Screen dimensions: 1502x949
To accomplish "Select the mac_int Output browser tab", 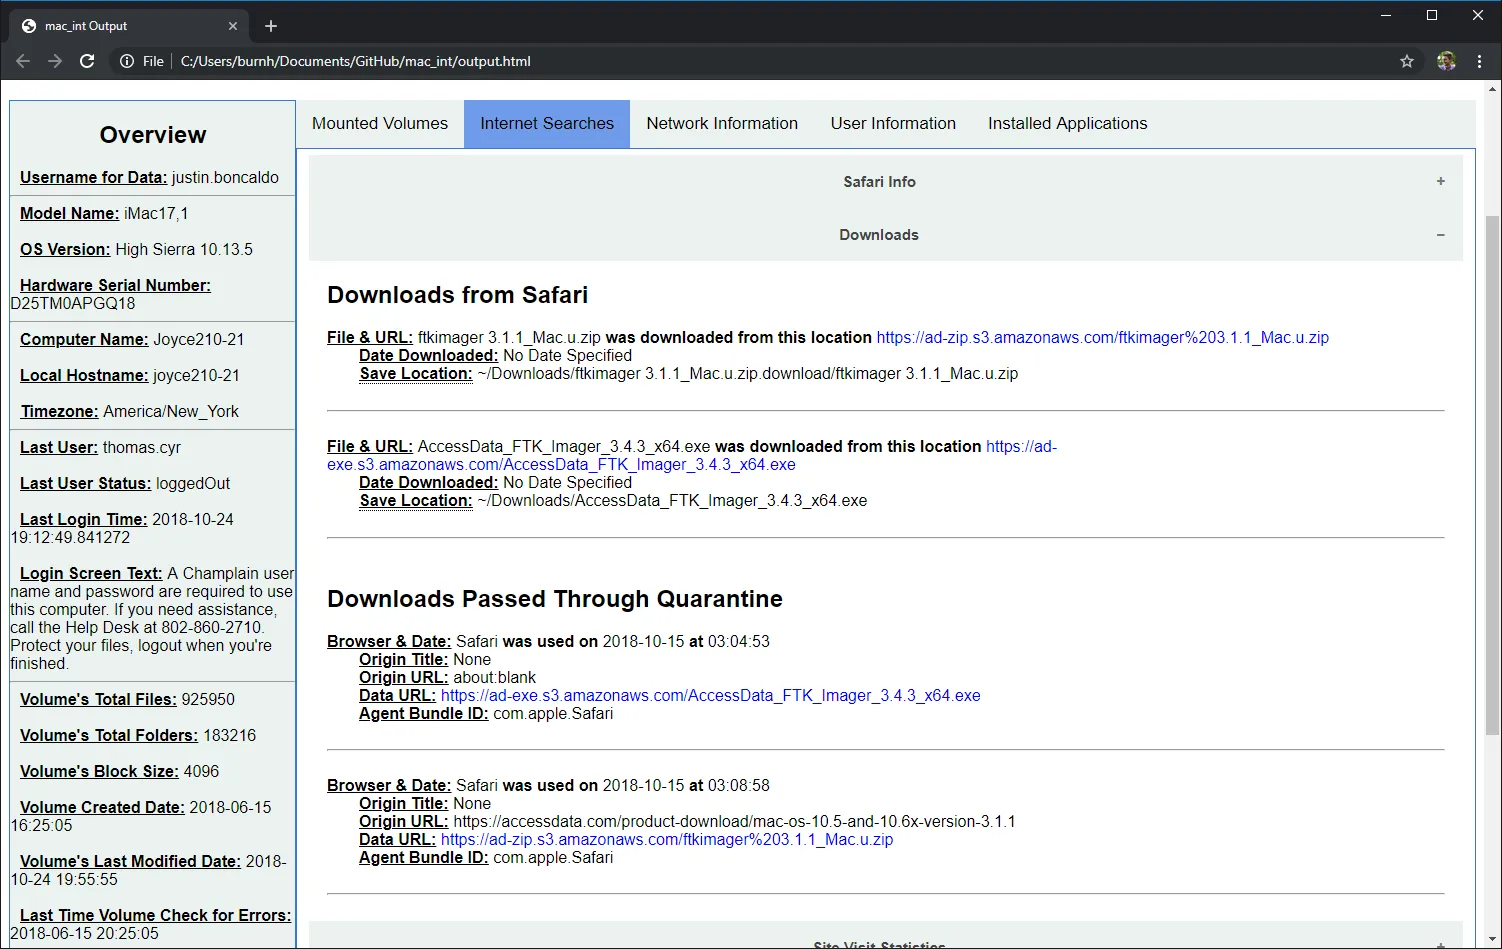I will [x=128, y=26].
